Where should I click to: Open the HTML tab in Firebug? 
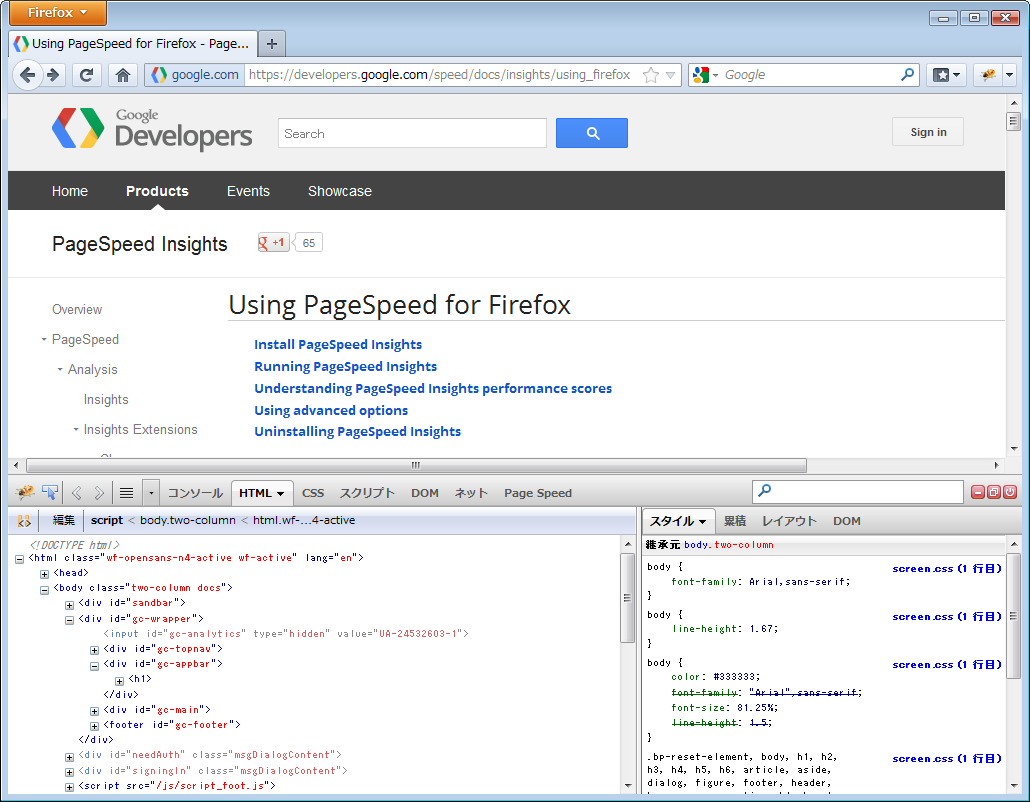click(261, 493)
